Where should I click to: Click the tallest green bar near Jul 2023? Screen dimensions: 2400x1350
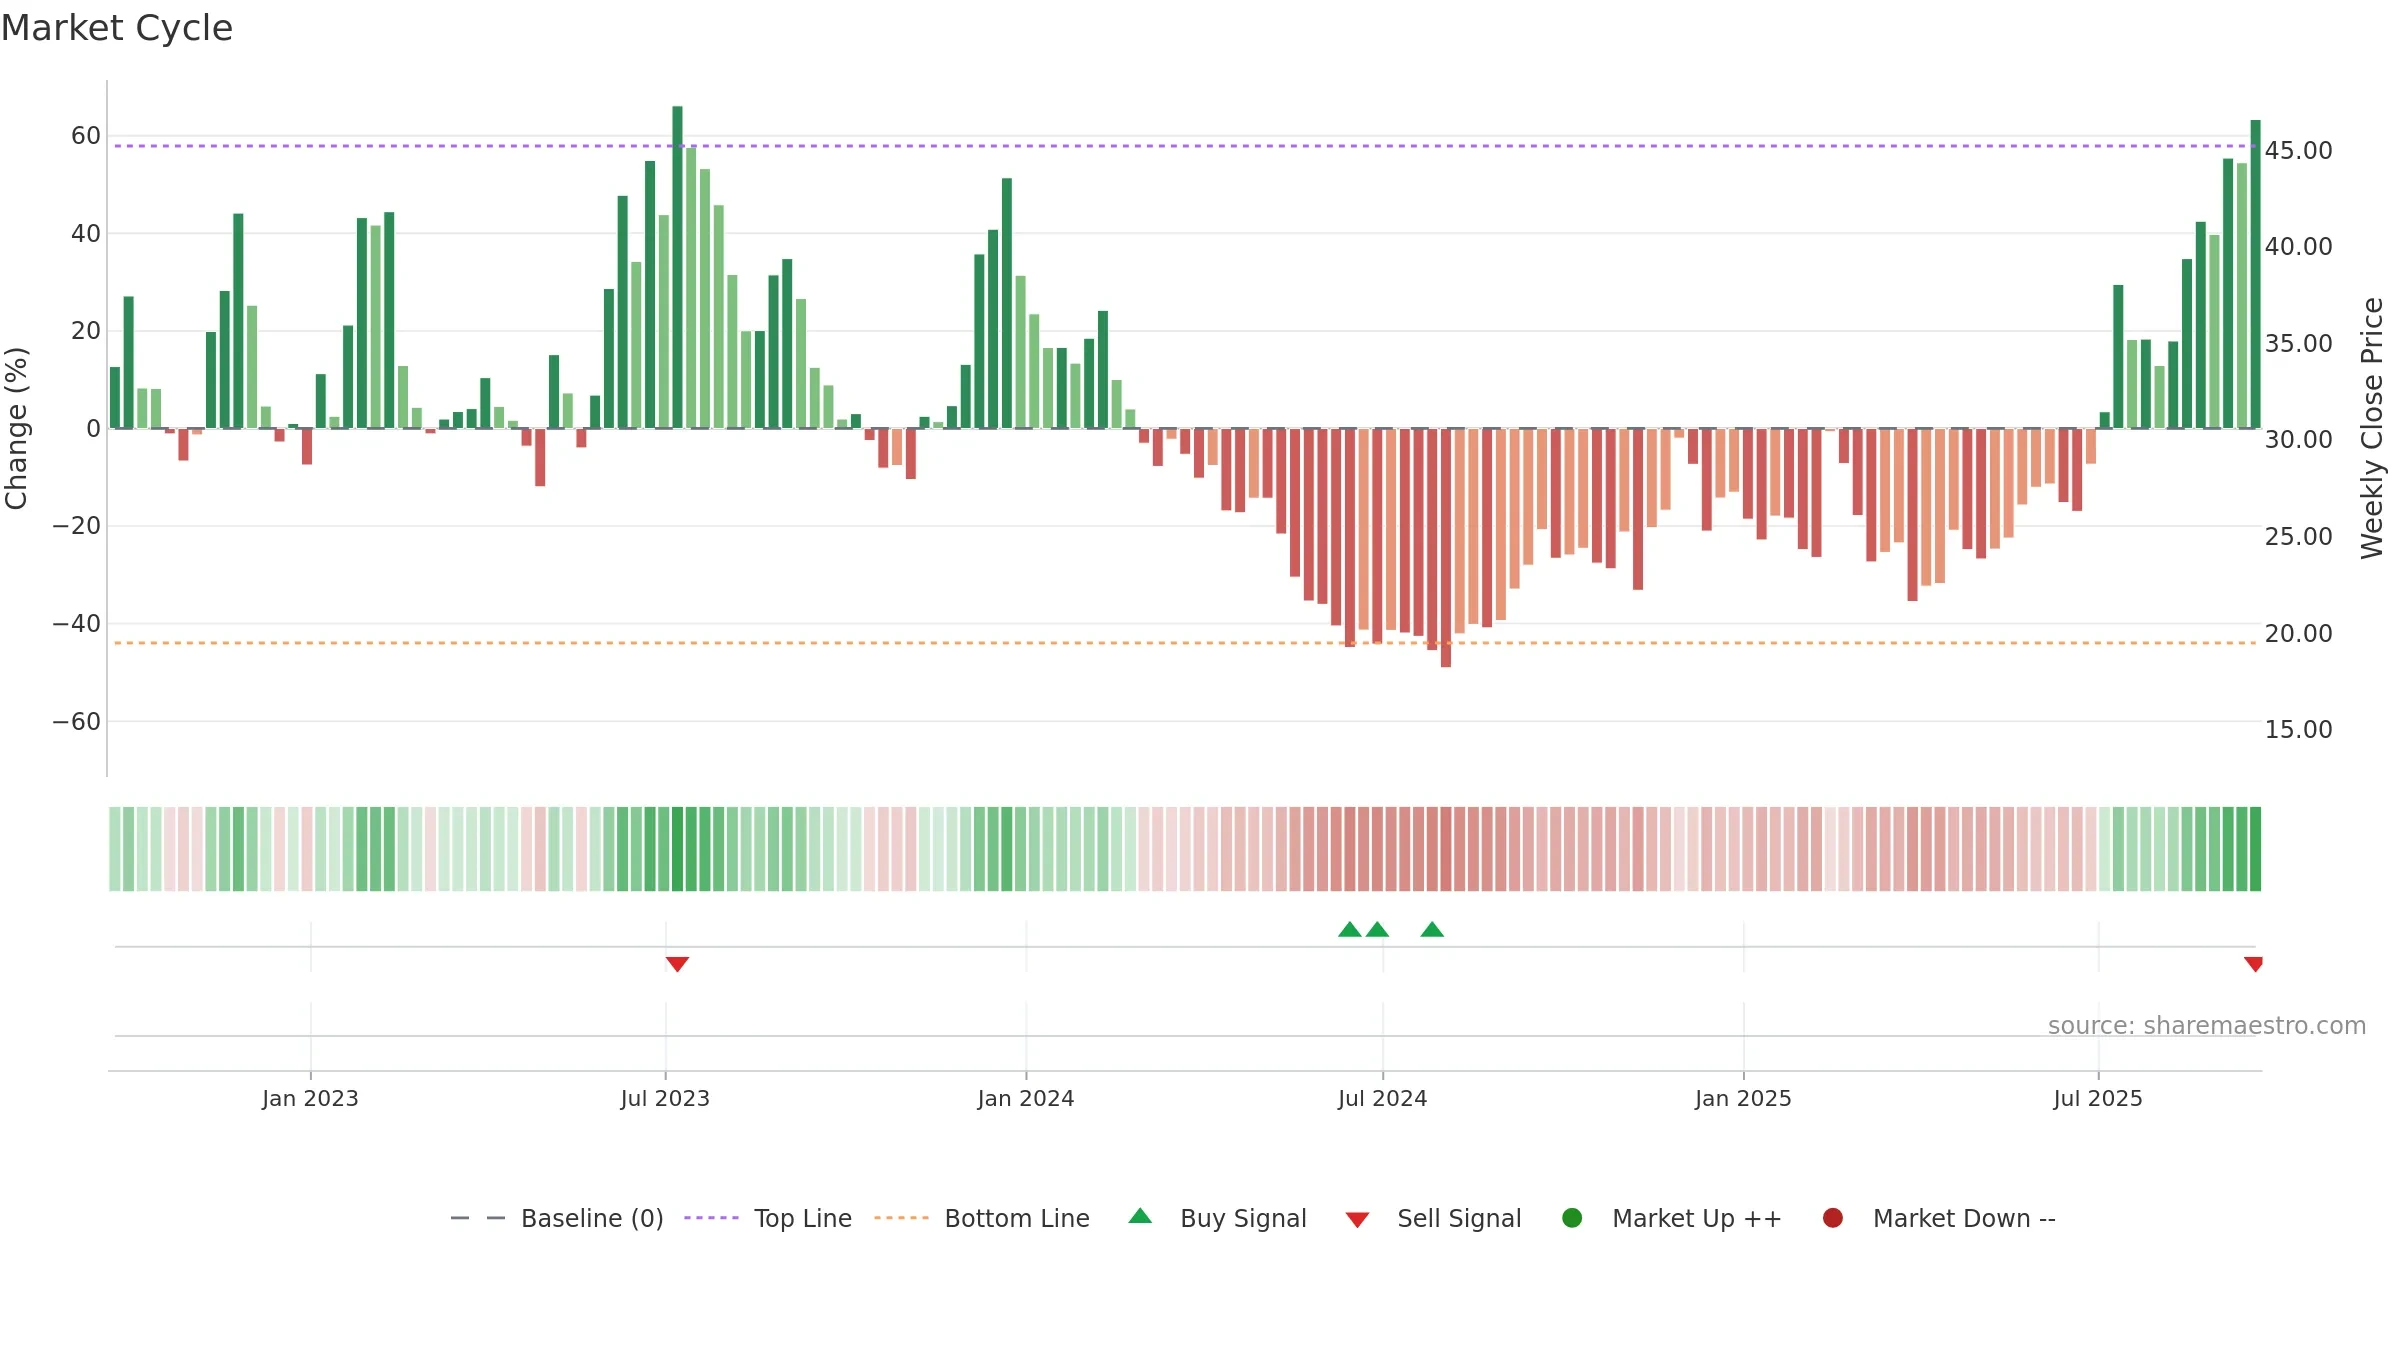[x=677, y=267]
